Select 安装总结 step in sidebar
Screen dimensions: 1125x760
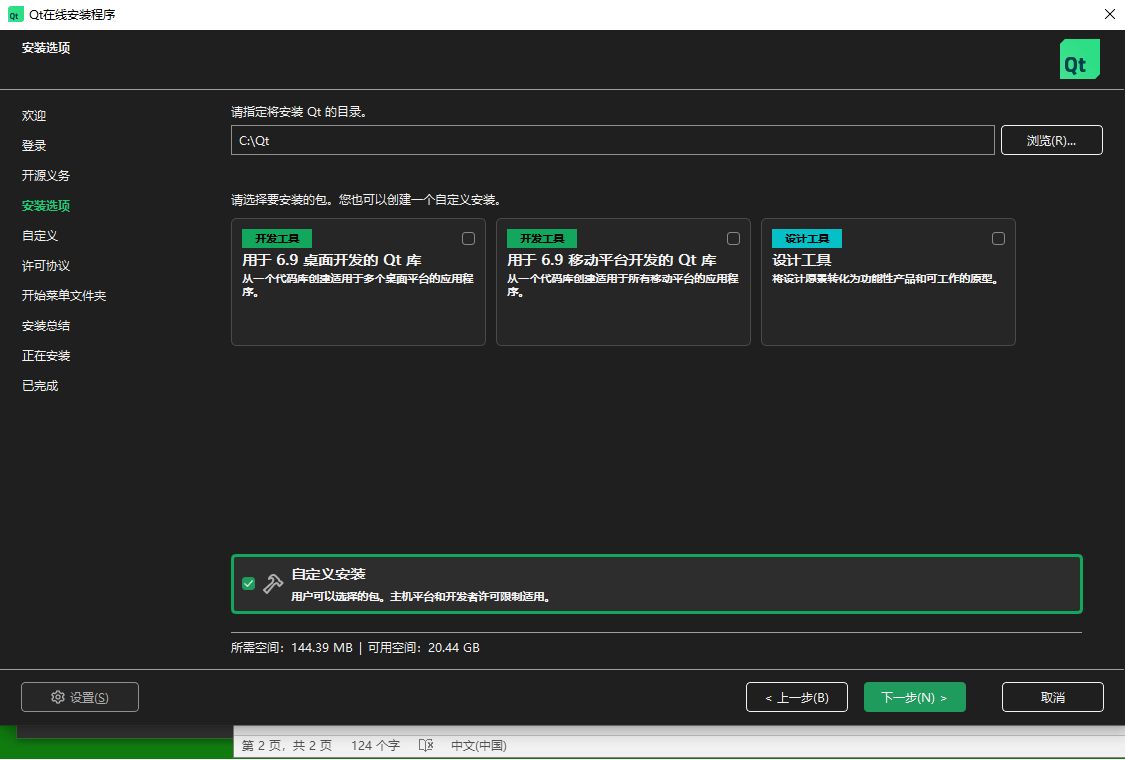click(x=46, y=326)
